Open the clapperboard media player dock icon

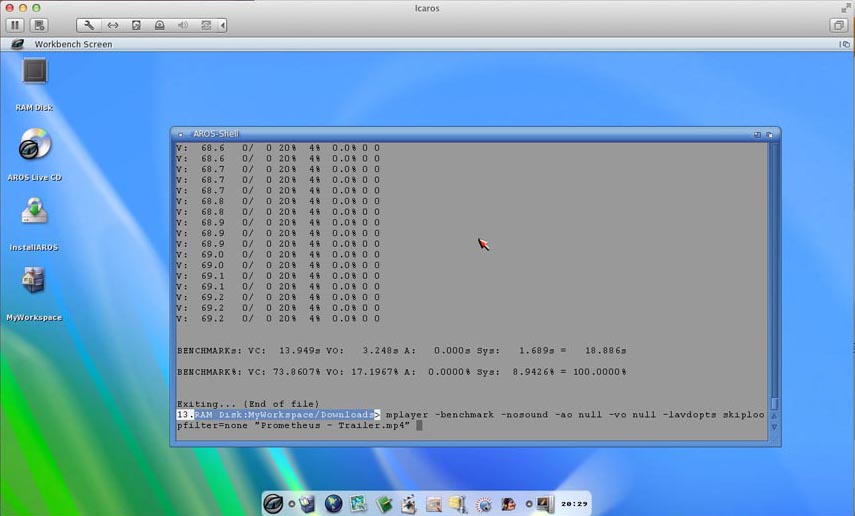click(x=408, y=503)
